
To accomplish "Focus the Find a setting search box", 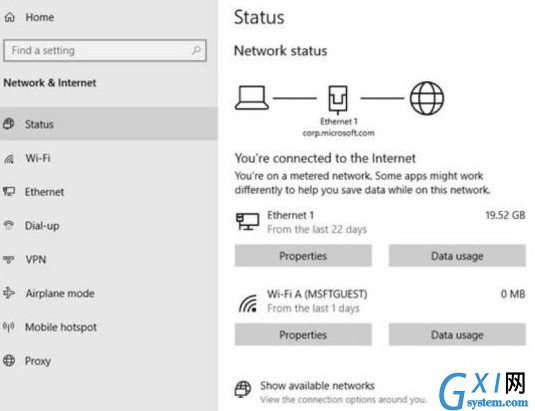I will tap(105, 50).
